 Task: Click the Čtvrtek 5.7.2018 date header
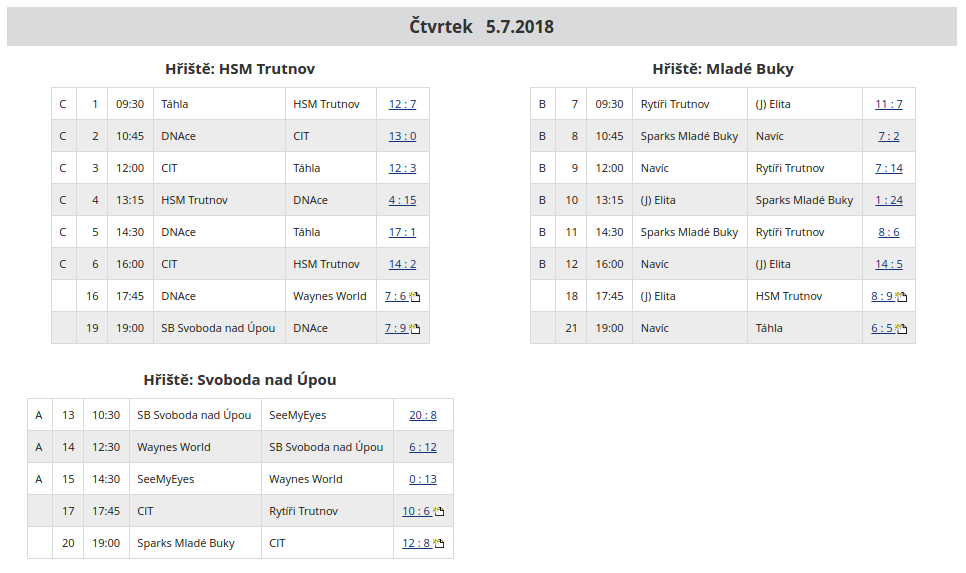click(x=481, y=27)
